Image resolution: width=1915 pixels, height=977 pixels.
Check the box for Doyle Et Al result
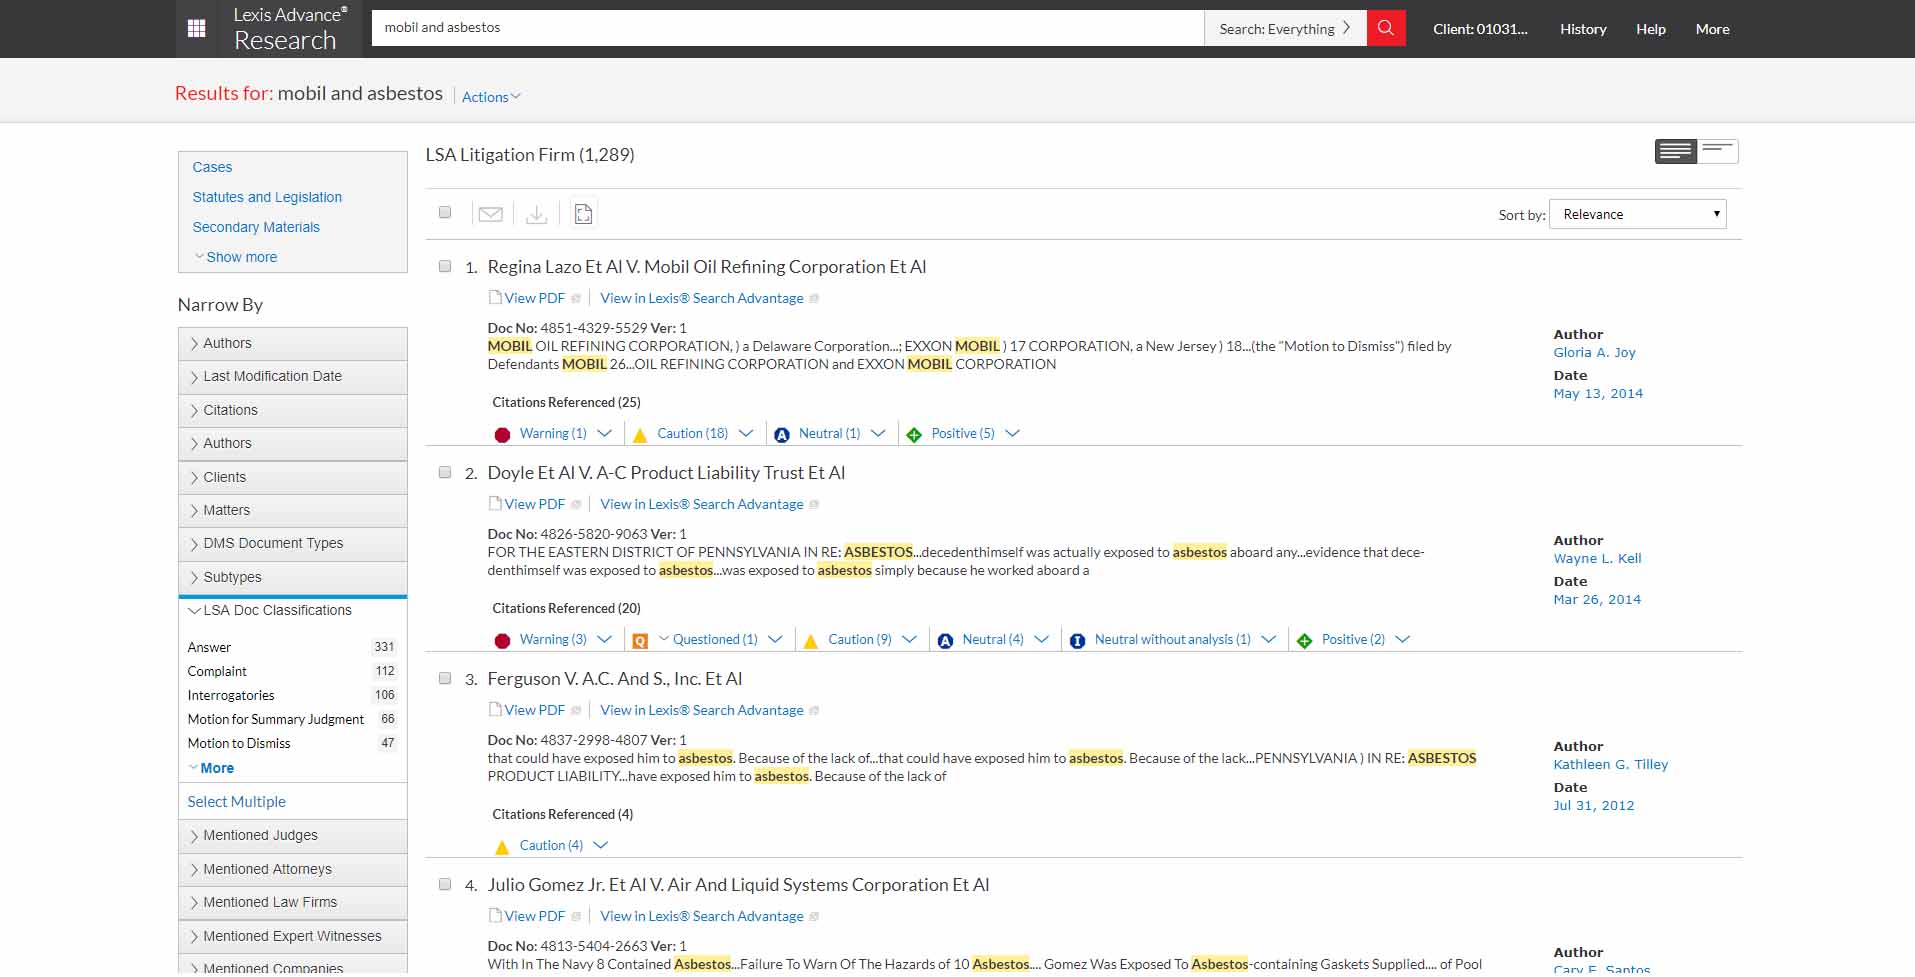pyautogui.click(x=445, y=472)
